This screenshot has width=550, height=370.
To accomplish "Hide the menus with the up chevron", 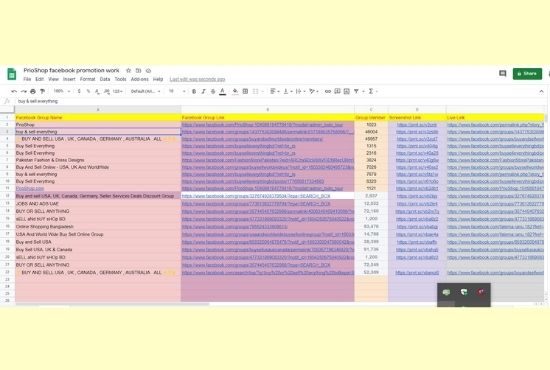I will [541, 91].
